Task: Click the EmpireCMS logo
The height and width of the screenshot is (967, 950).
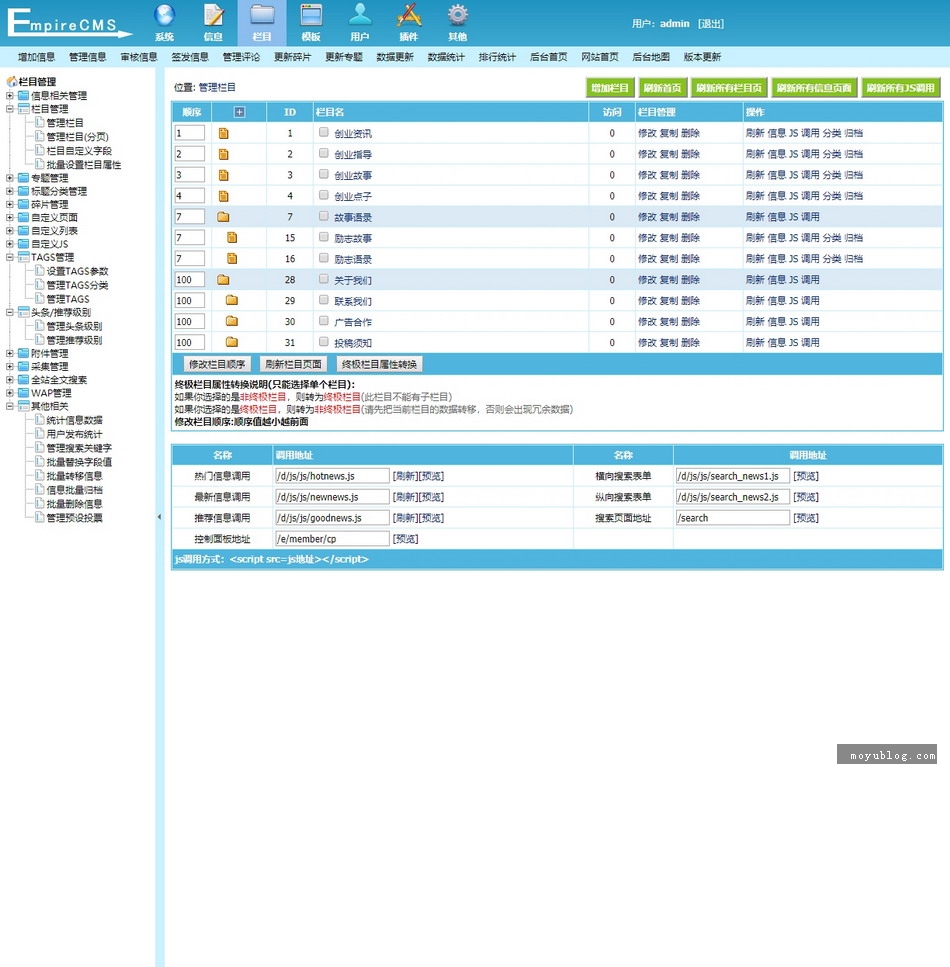Action: click(x=70, y=23)
